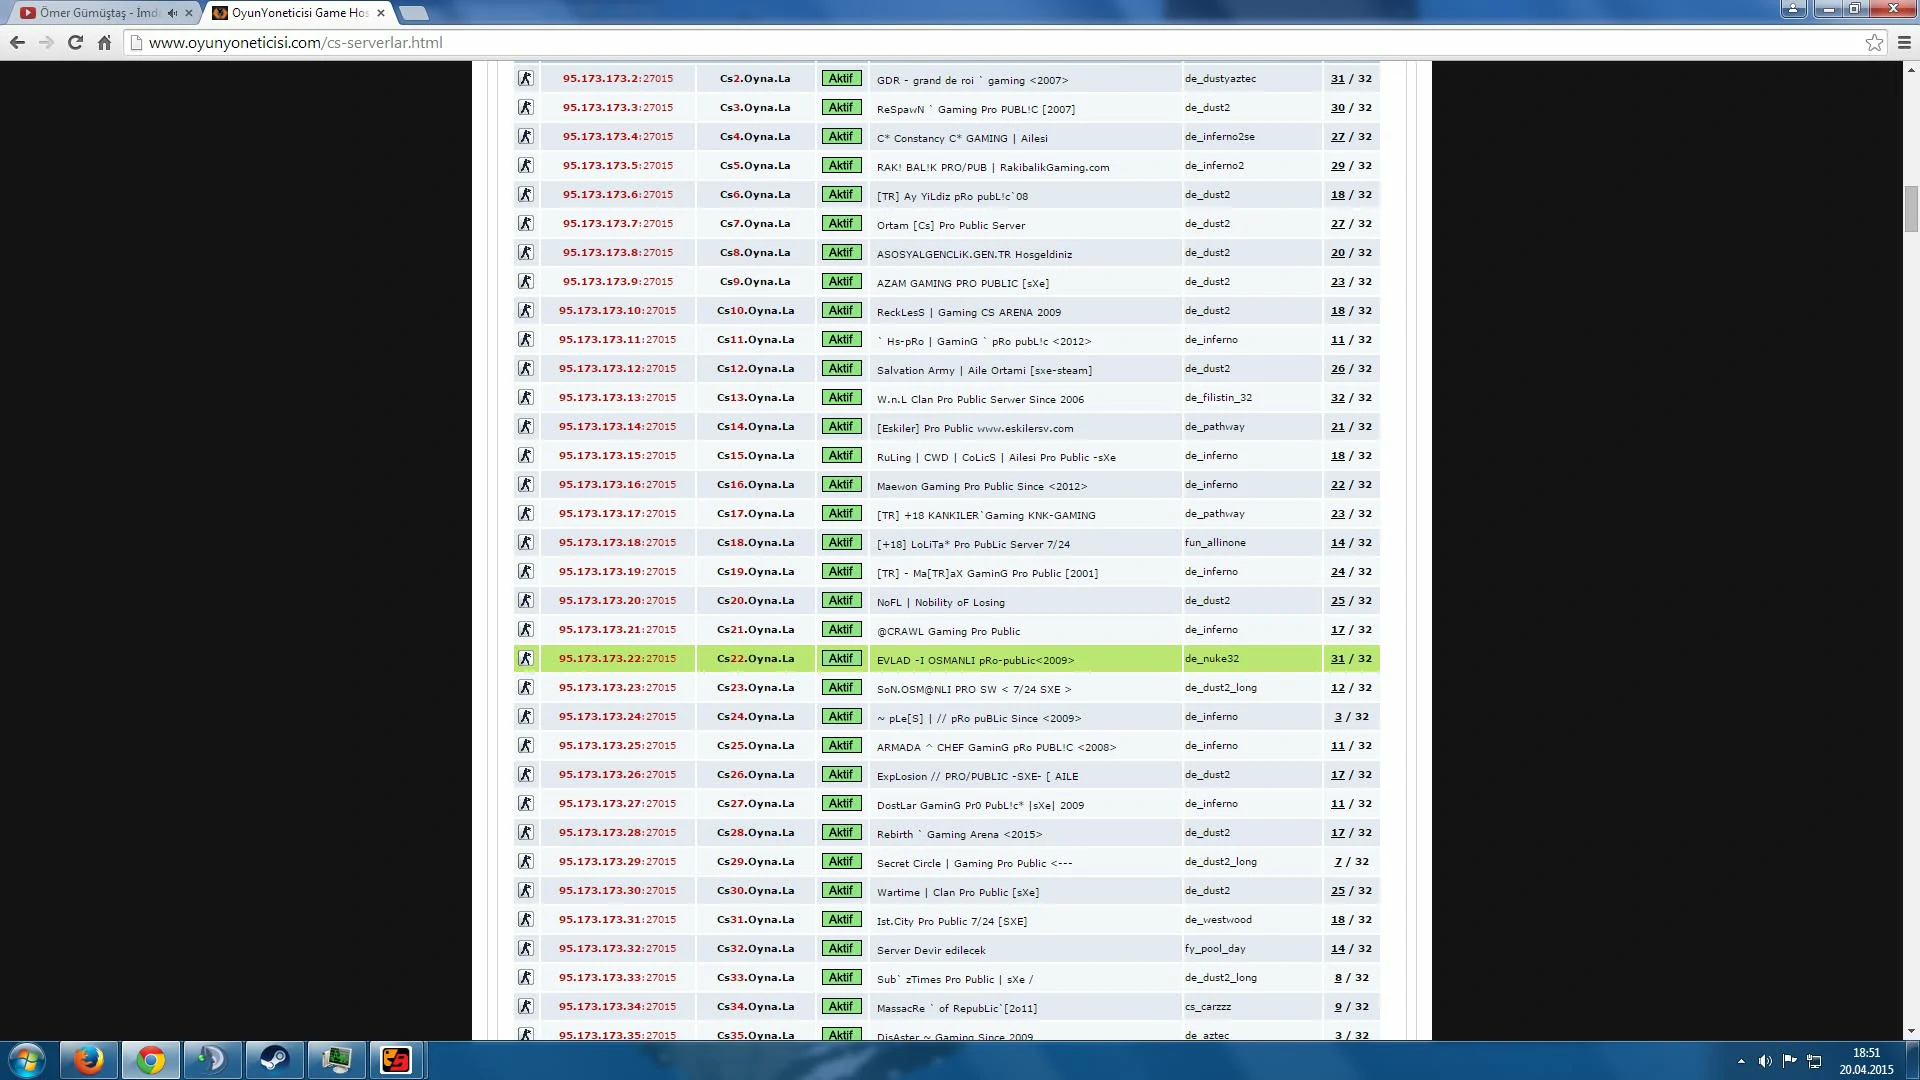Mute the Ömer Gümüştaş tab audio icon

(172, 13)
